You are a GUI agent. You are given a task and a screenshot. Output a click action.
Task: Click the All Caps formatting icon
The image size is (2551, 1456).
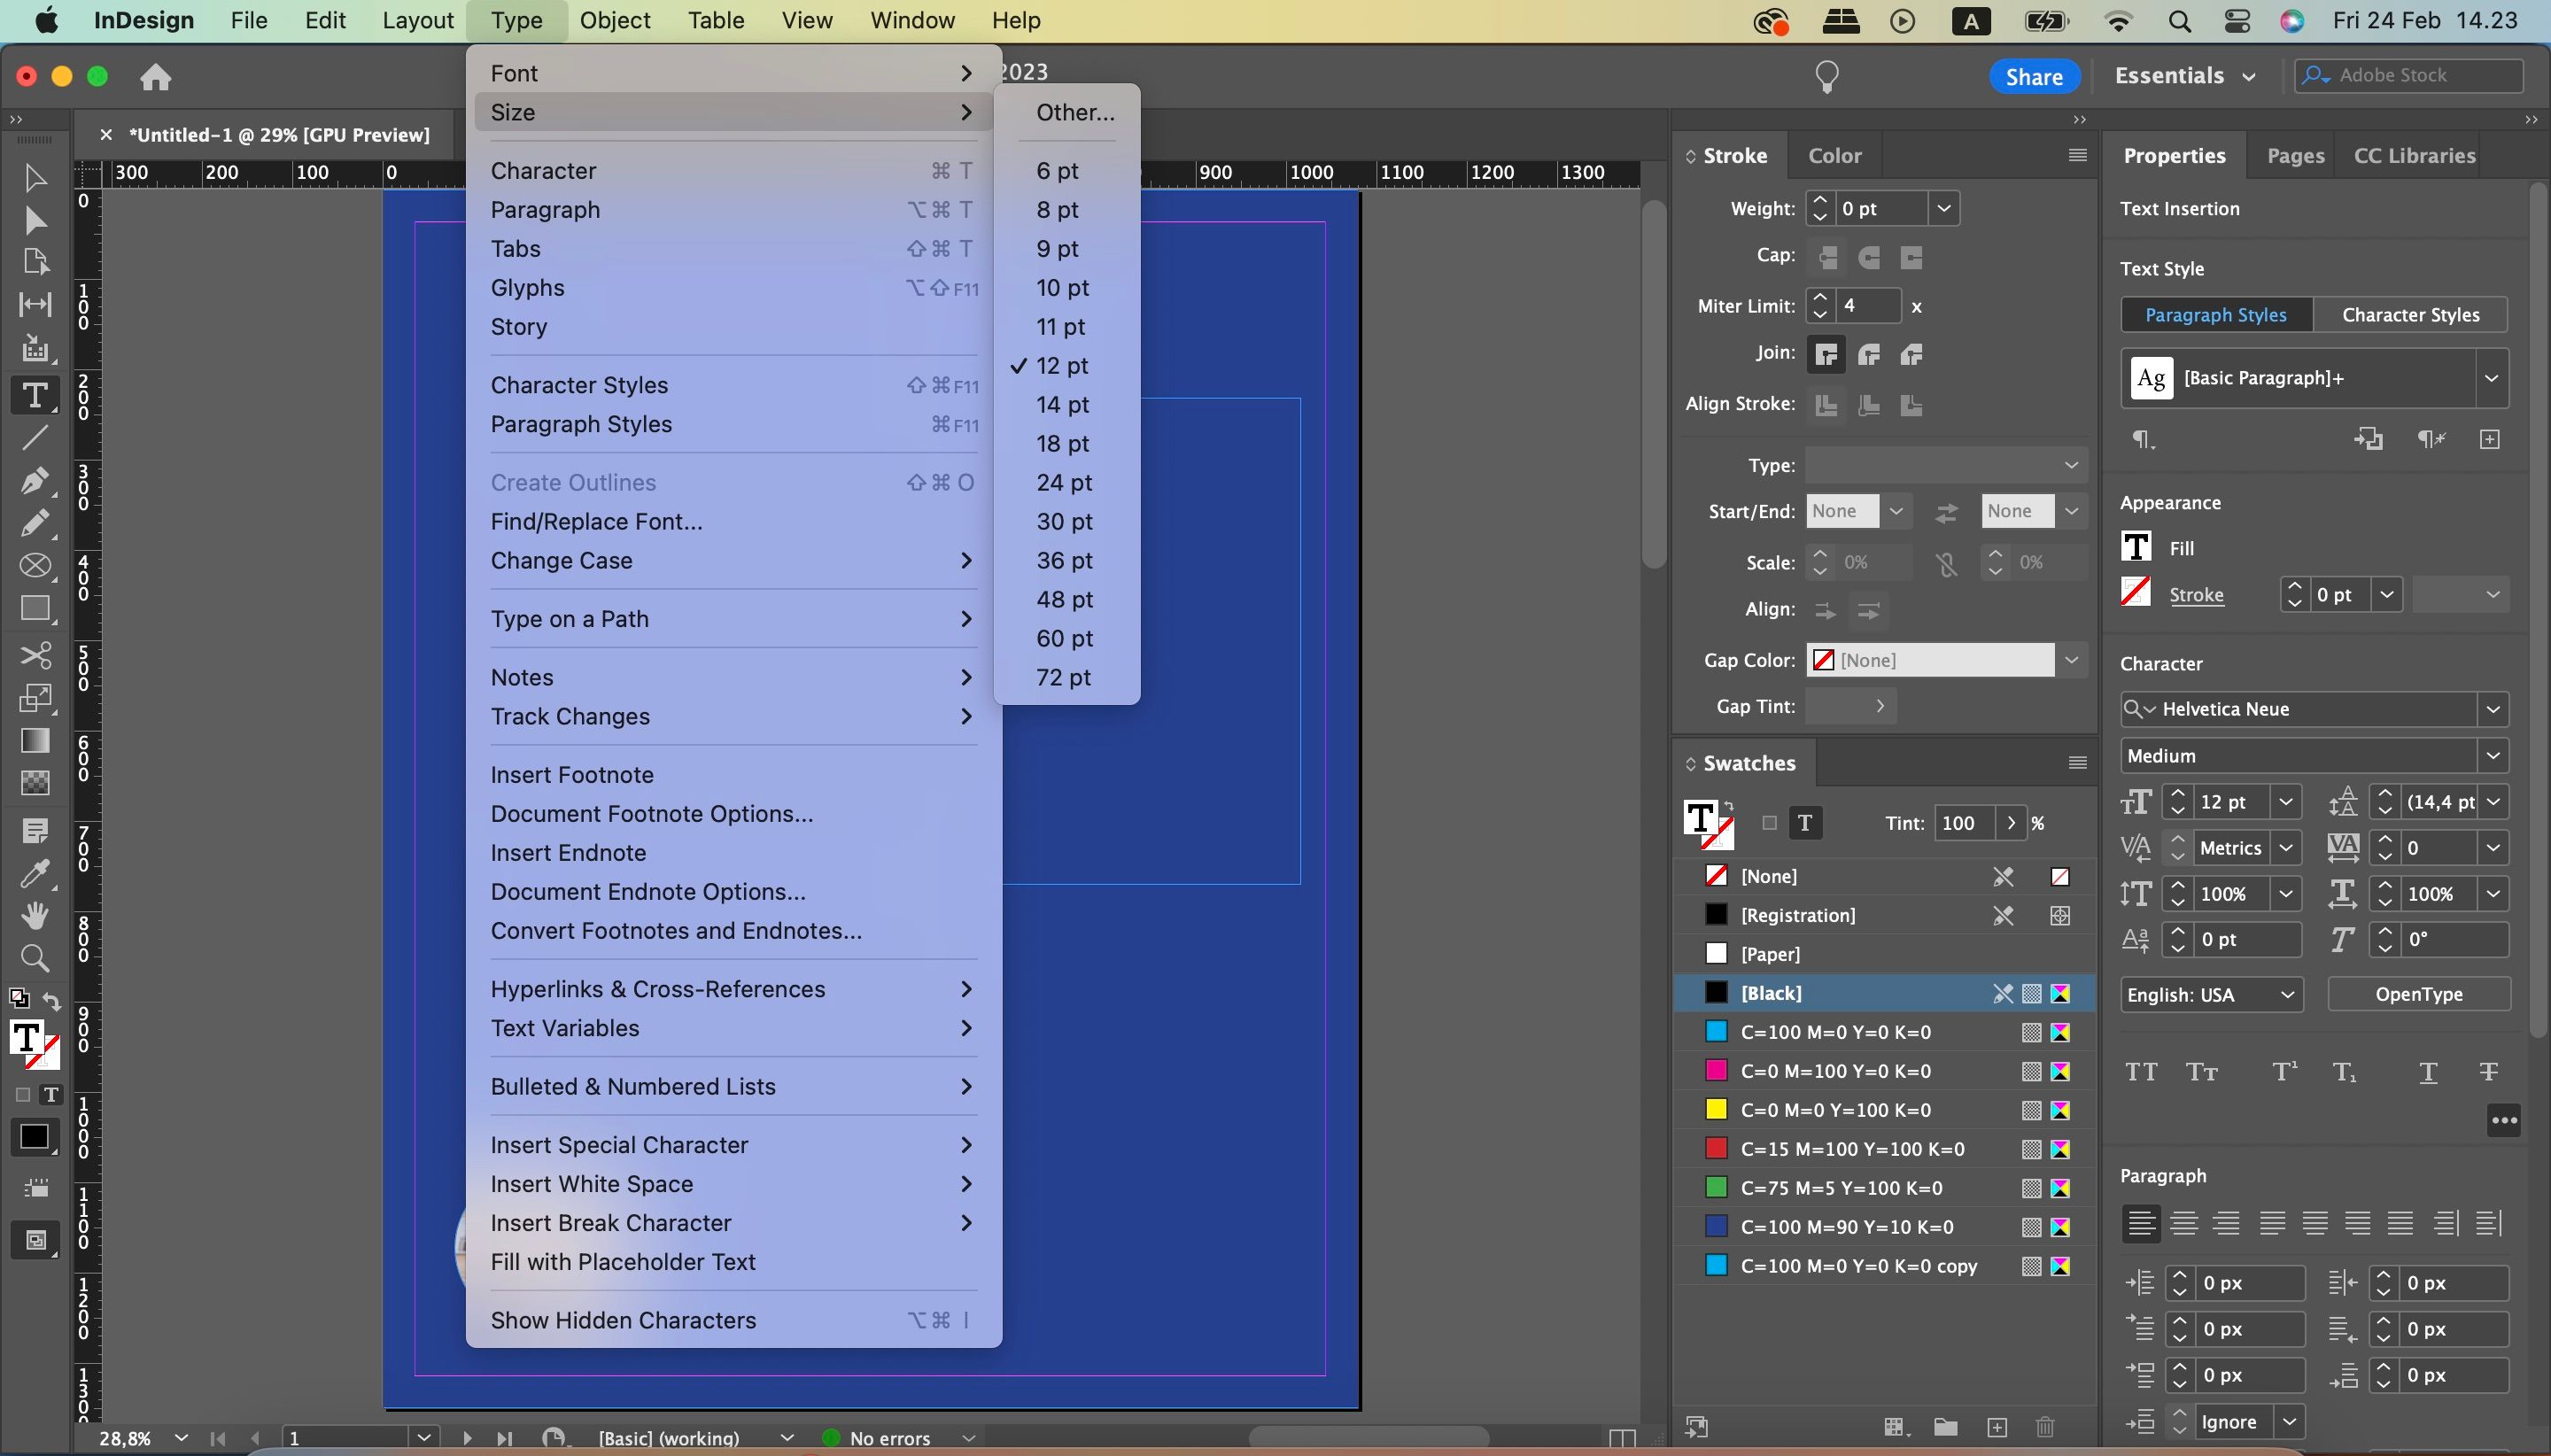2141,1071
